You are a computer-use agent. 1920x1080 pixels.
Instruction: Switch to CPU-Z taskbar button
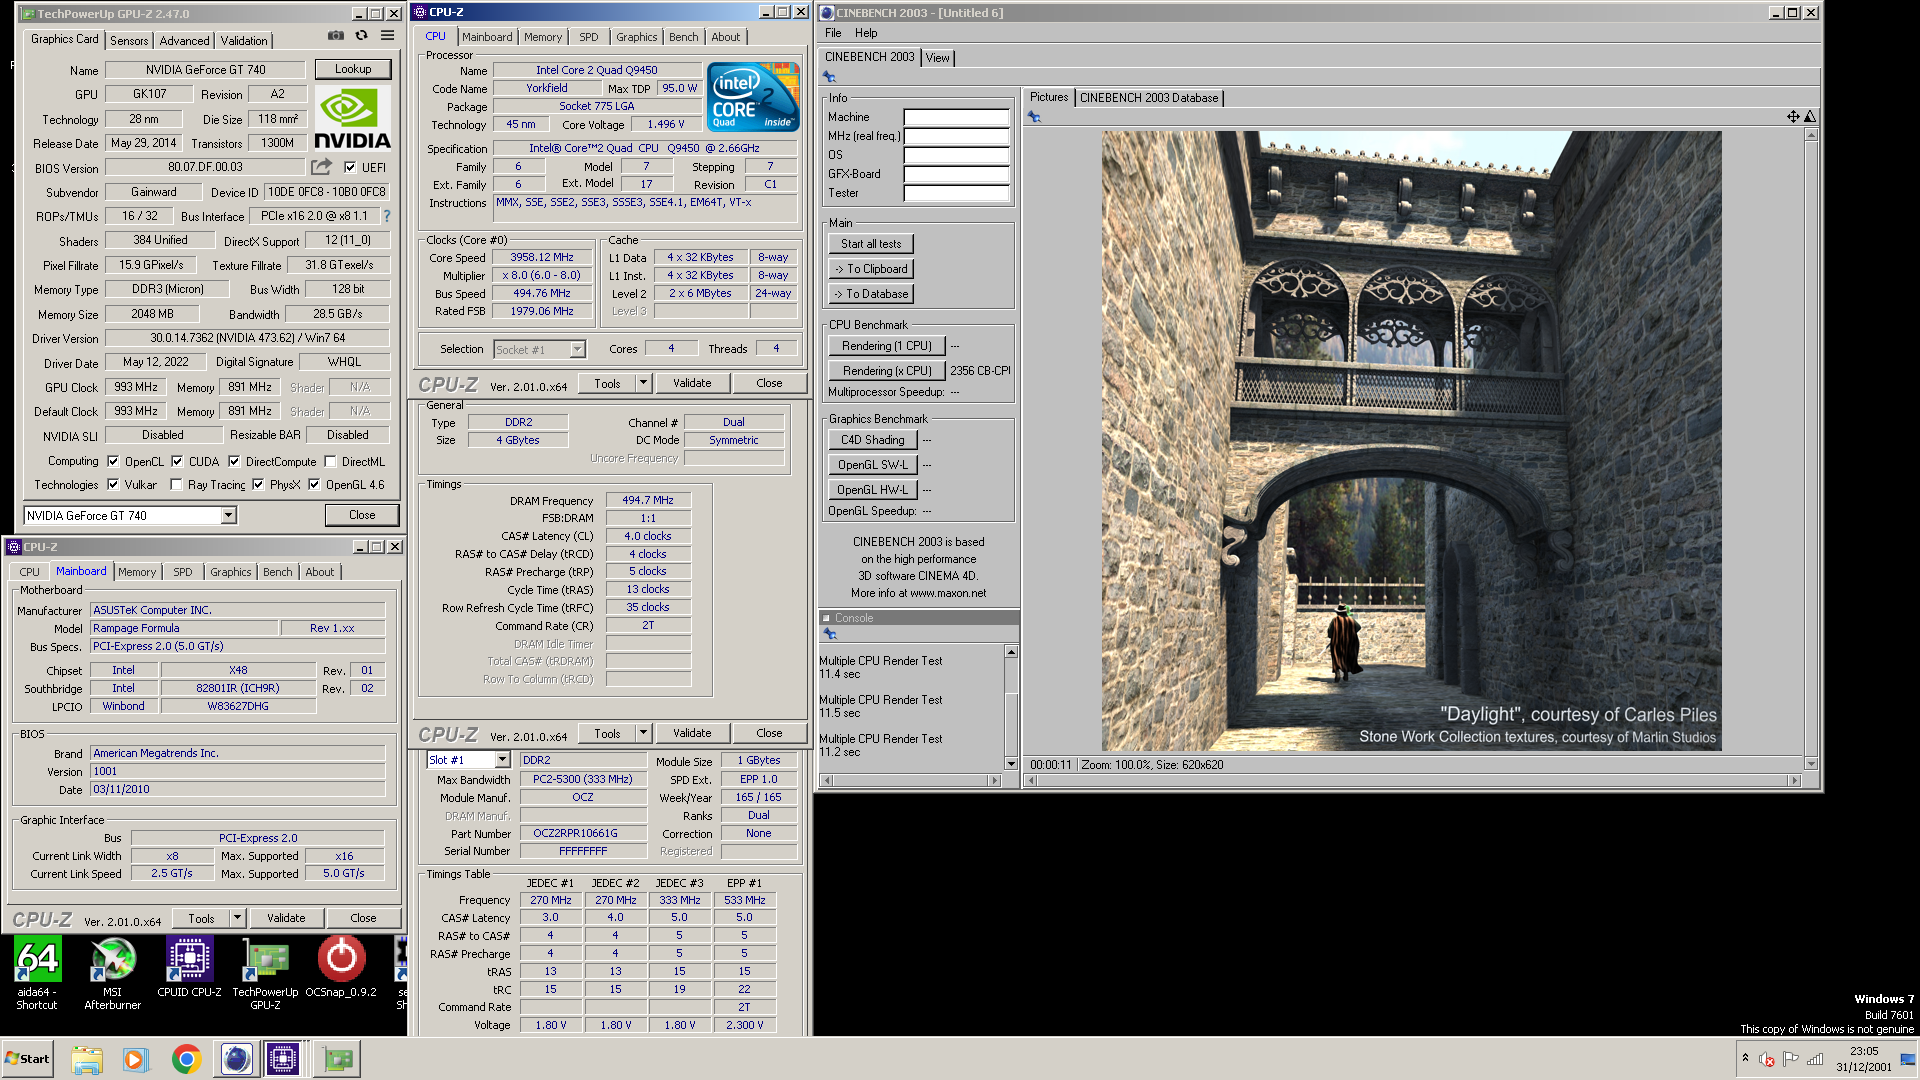pyautogui.click(x=283, y=1059)
